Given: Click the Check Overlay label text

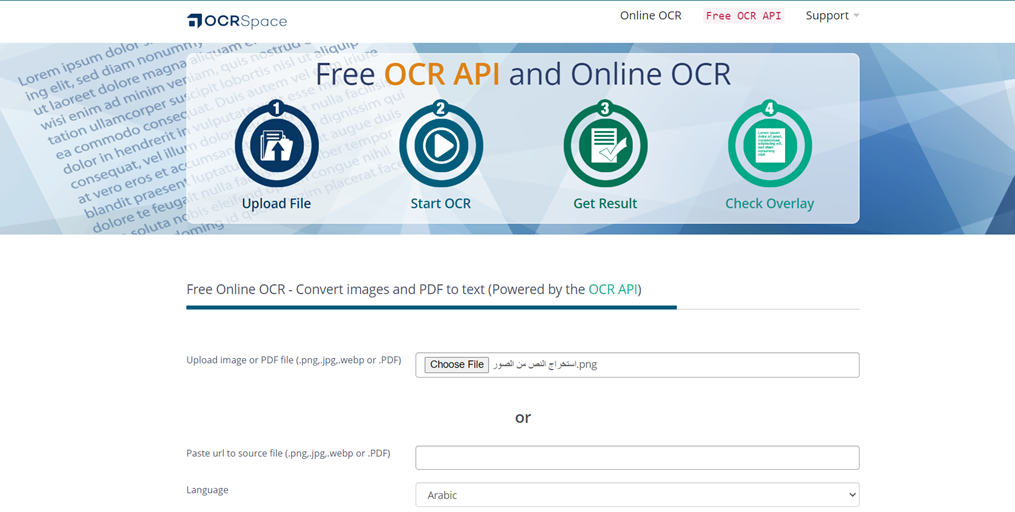Looking at the screenshot, I should (770, 203).
